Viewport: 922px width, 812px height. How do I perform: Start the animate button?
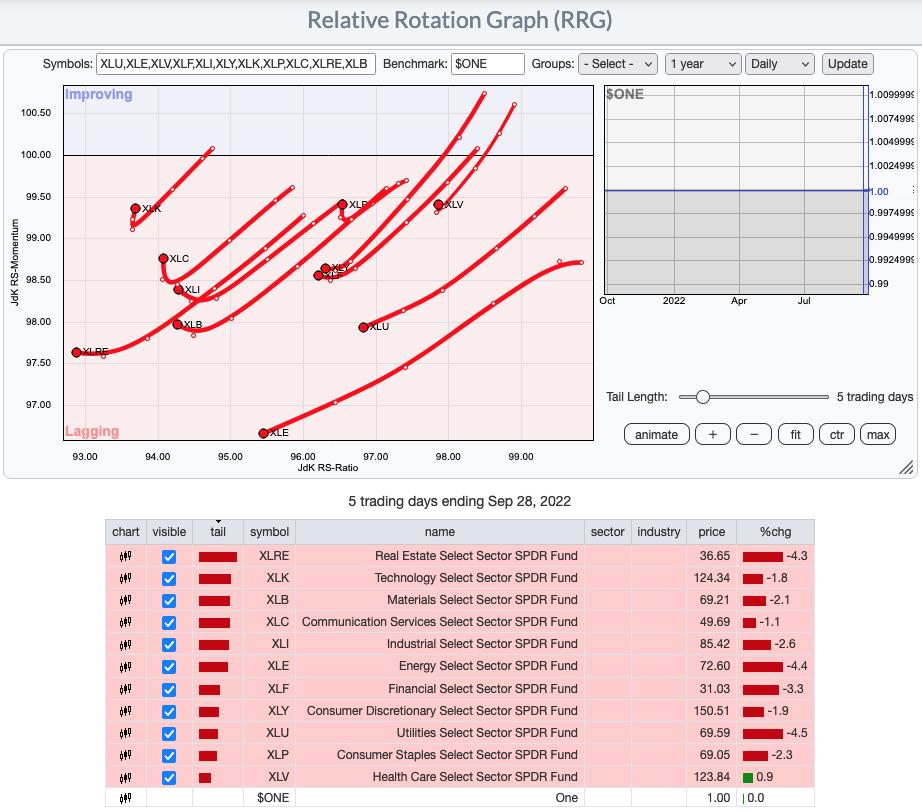[x=656, y=435]
